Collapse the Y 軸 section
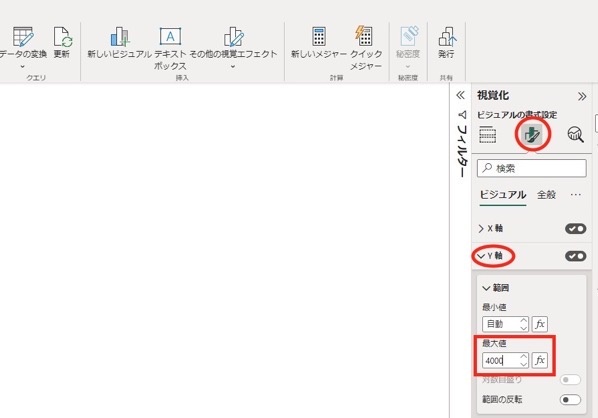 pos(491,256)
